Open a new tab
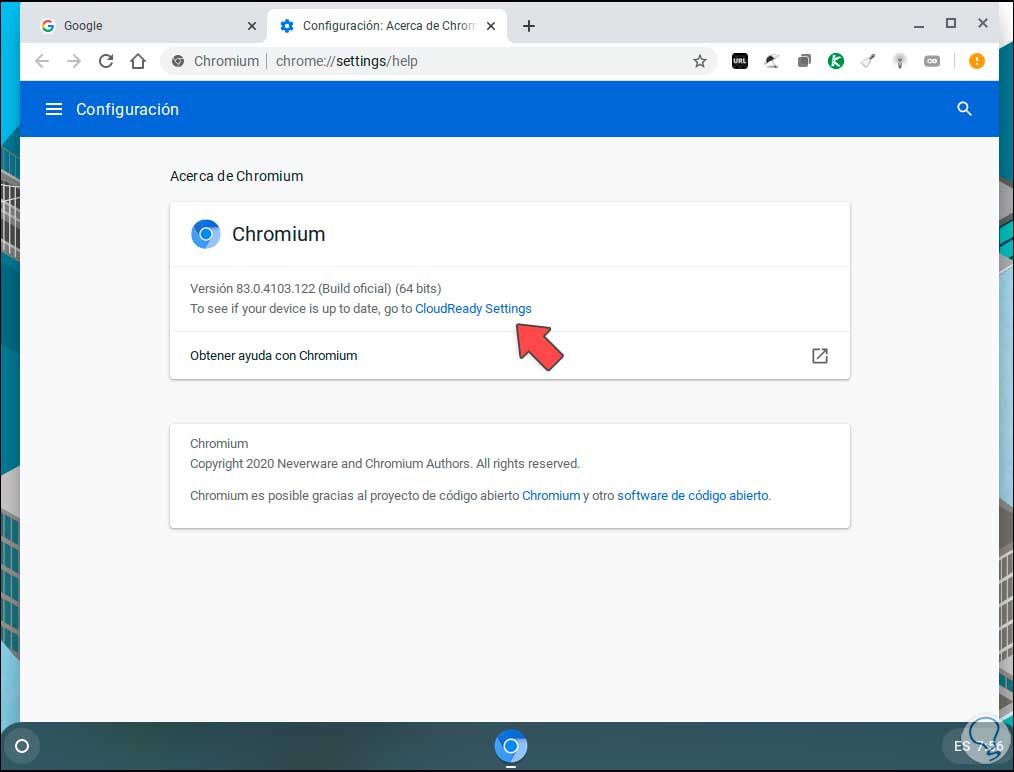 (528, 26)
